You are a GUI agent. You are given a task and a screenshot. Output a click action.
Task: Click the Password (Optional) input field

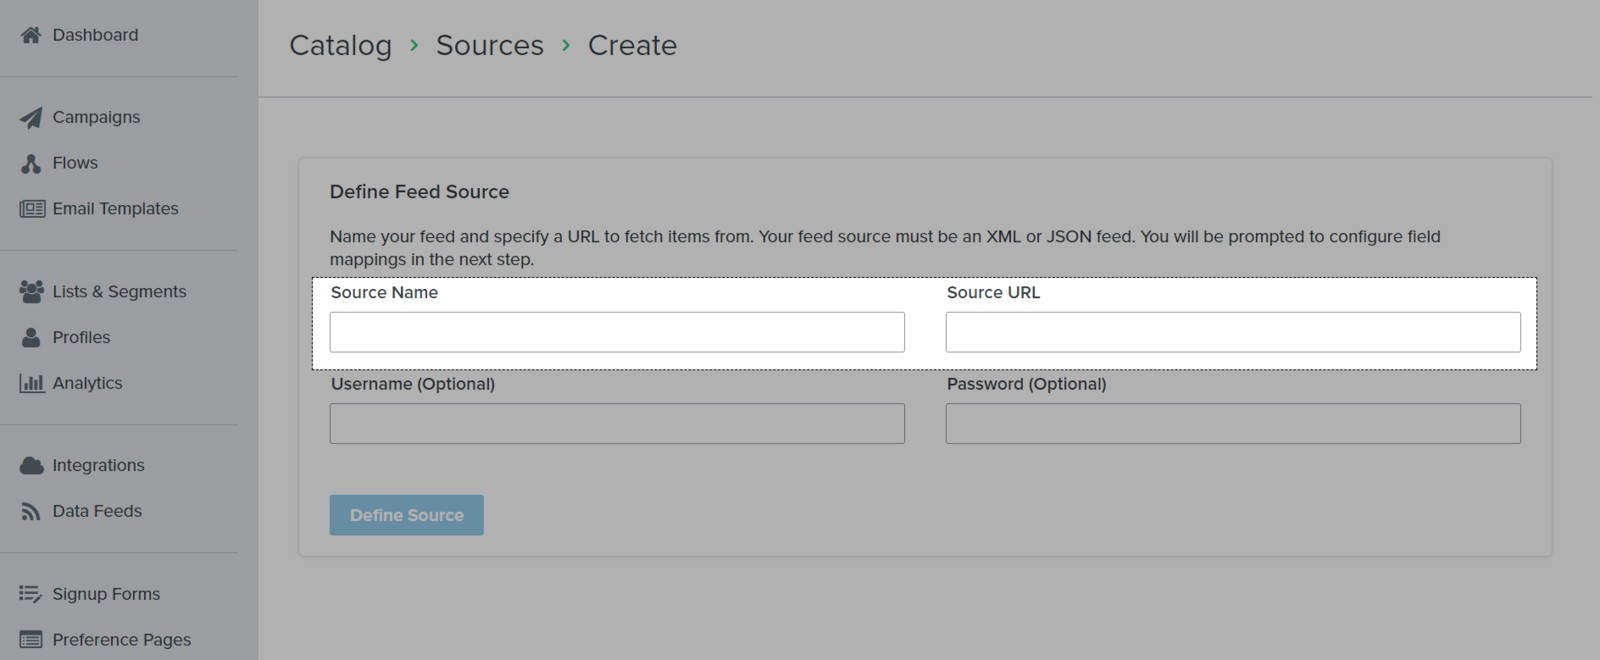[1233, 424]
